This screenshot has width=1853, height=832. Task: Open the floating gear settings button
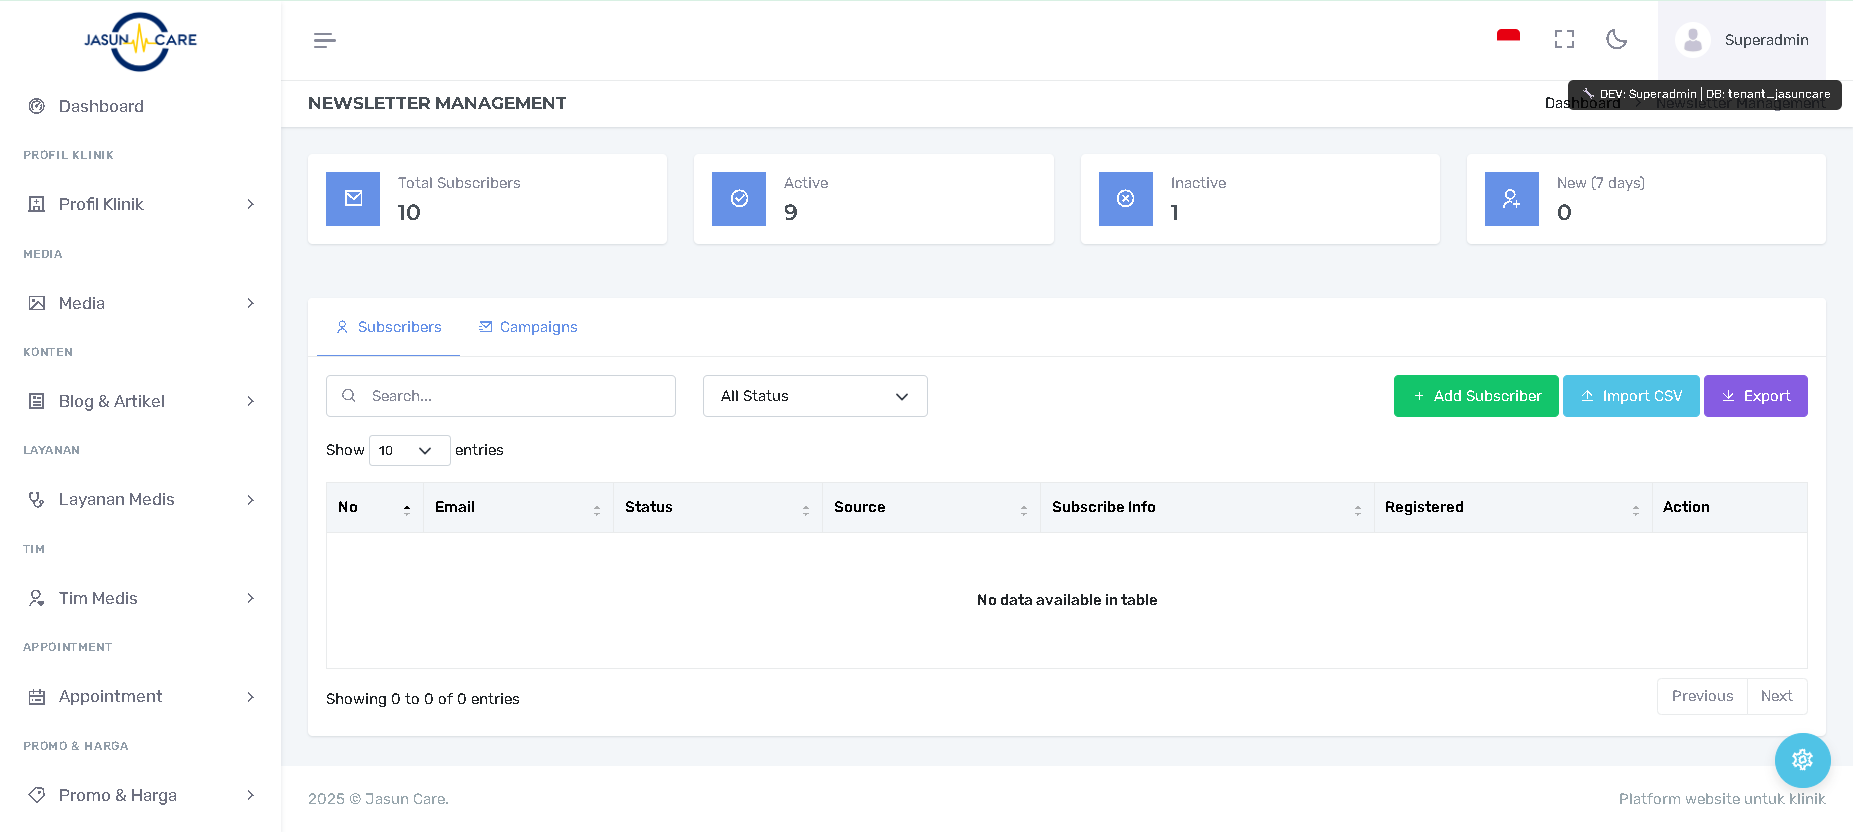pos(1802,760)
